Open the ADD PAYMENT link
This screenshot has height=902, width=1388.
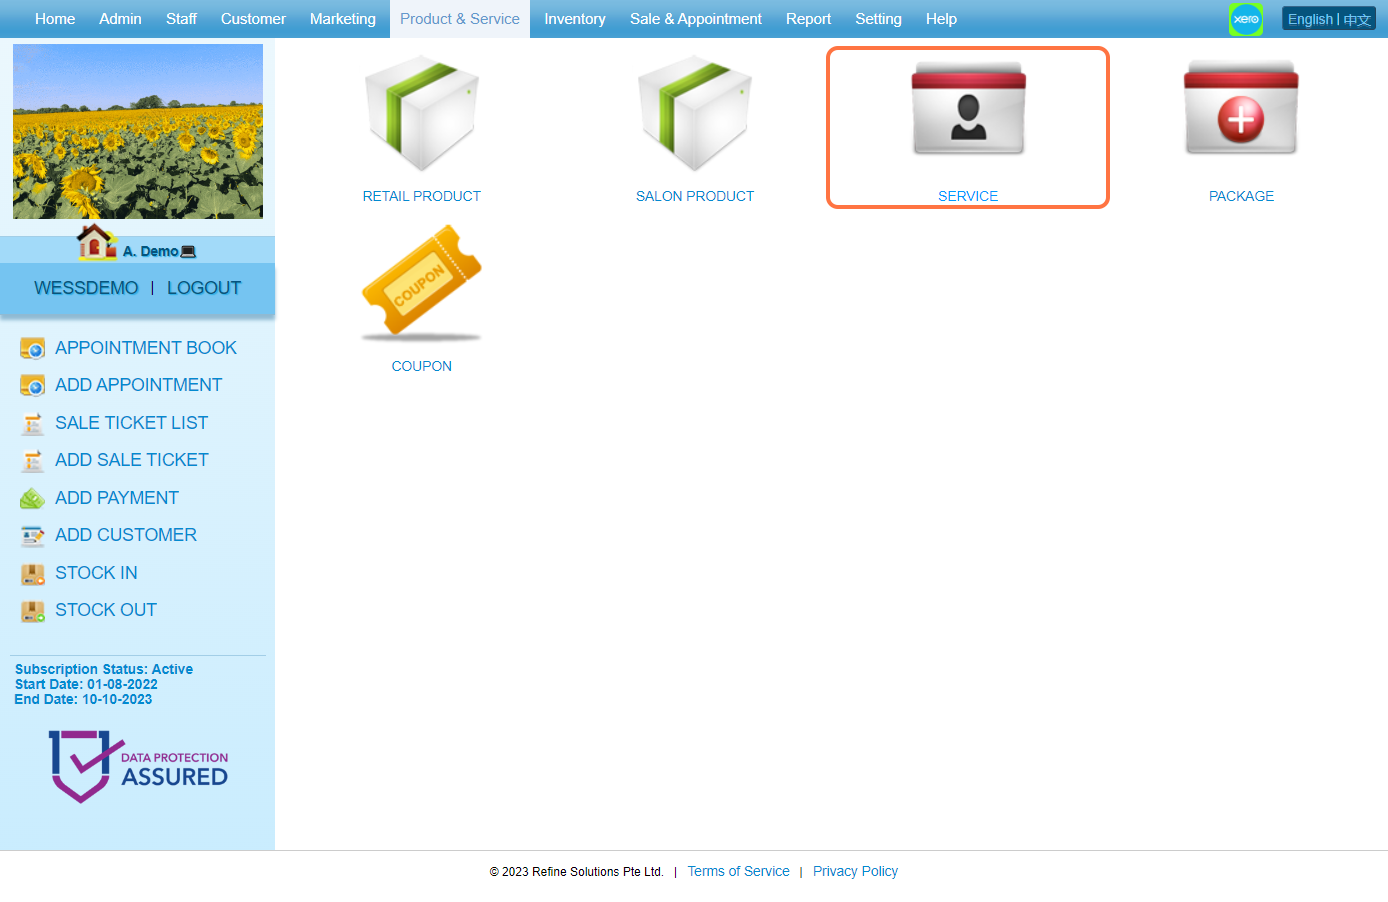click(117, 498)
